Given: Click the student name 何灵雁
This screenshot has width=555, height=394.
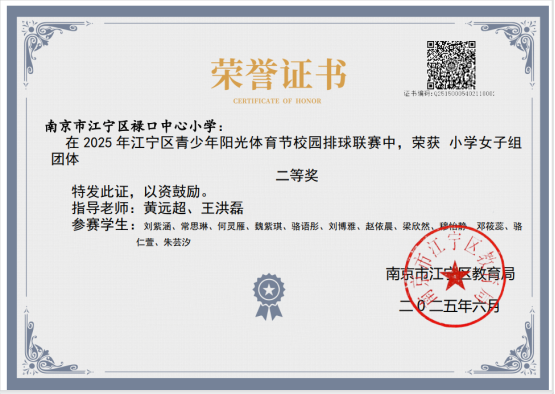Looking at the screenshot, I should pos(231,226).
